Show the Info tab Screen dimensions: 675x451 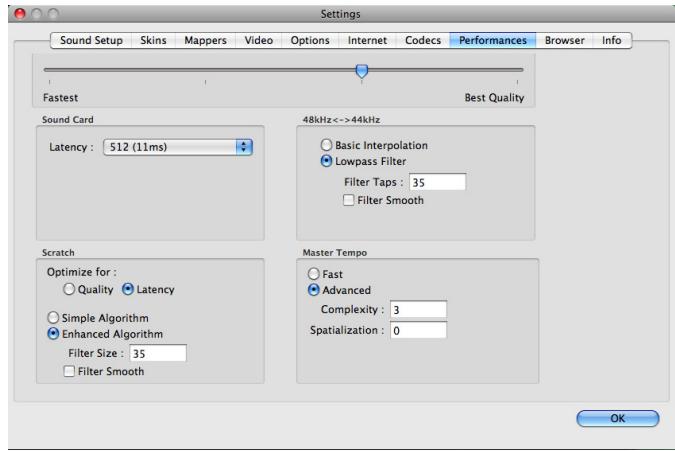tap(611, 40)
